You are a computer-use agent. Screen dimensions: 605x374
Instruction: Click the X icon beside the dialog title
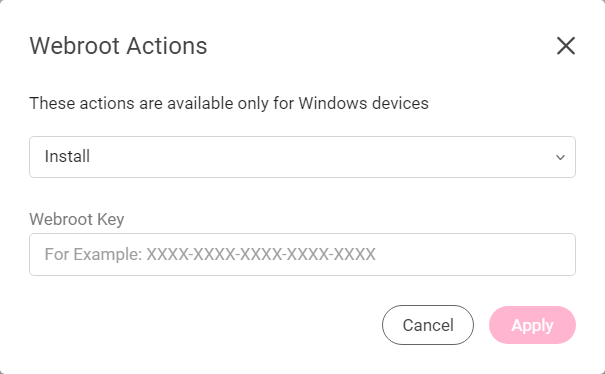click(x=566, y=46)
